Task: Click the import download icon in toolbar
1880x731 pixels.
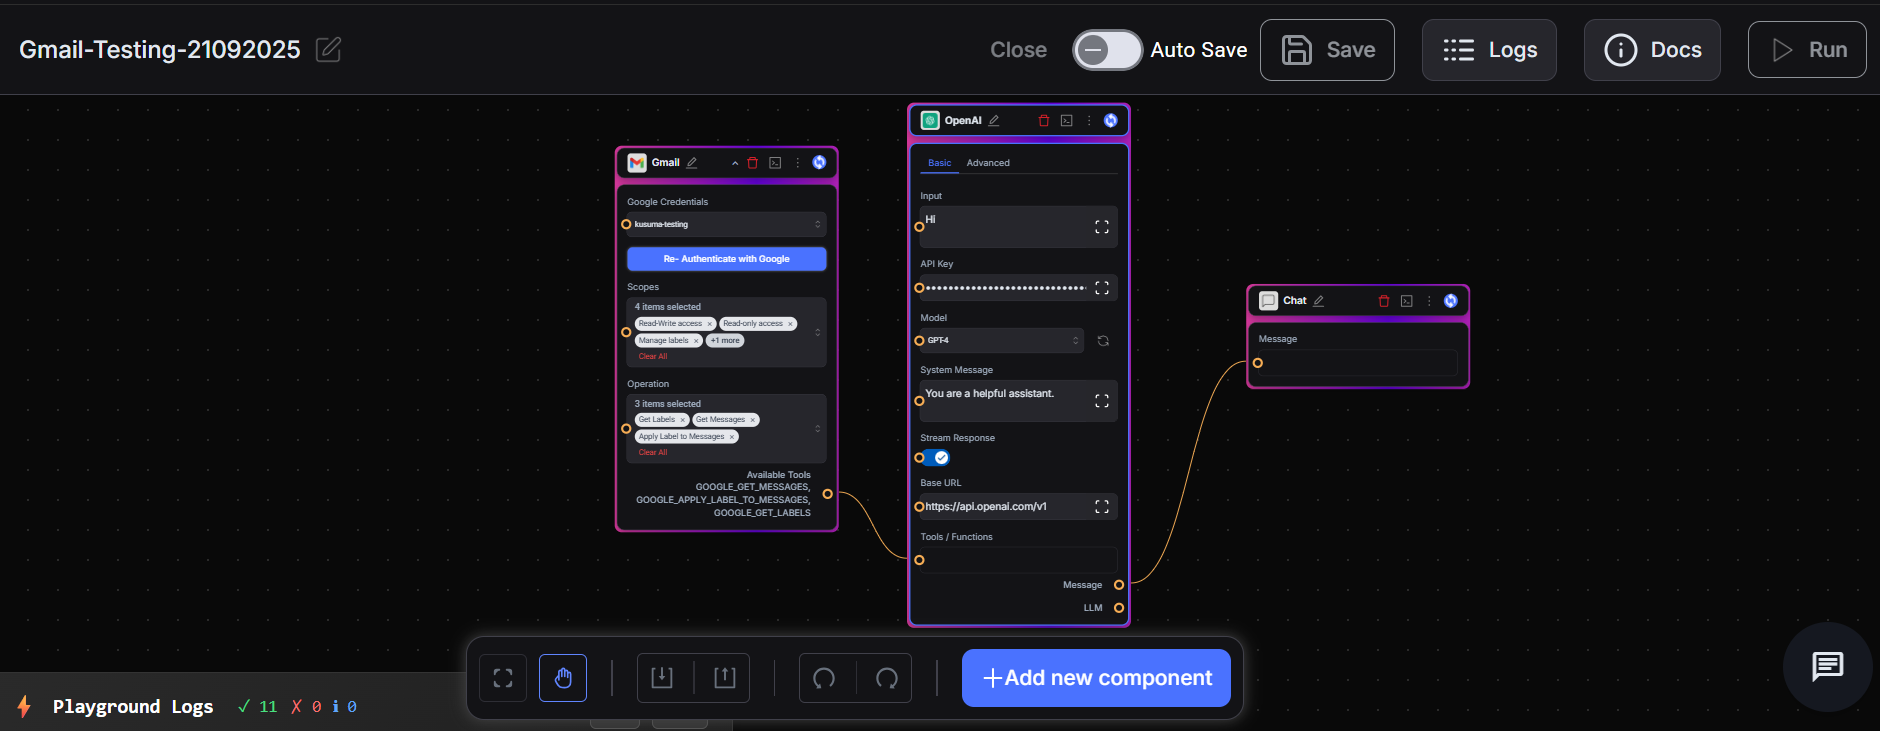Action: coord(662,678)
